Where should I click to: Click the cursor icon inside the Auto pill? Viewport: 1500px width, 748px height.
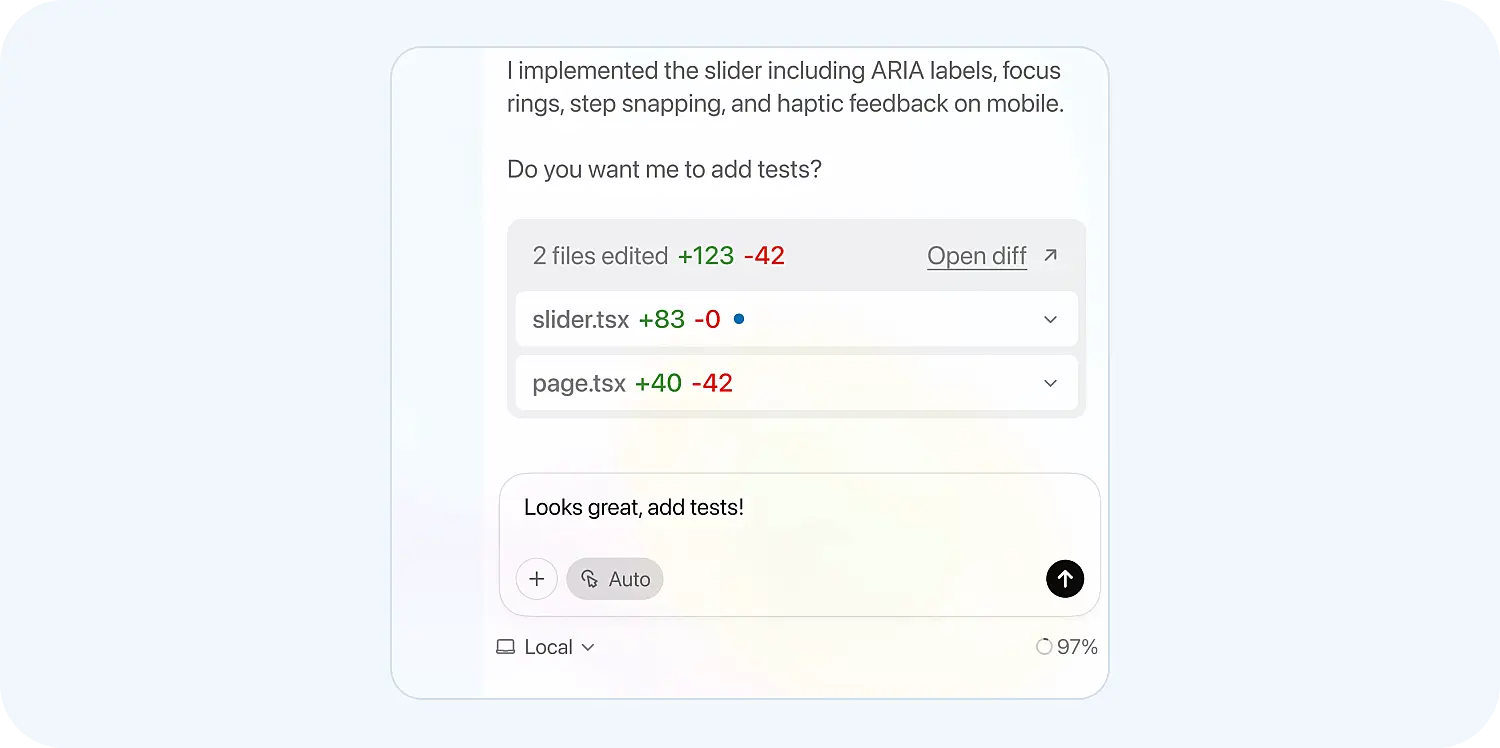tap(589, 579)
